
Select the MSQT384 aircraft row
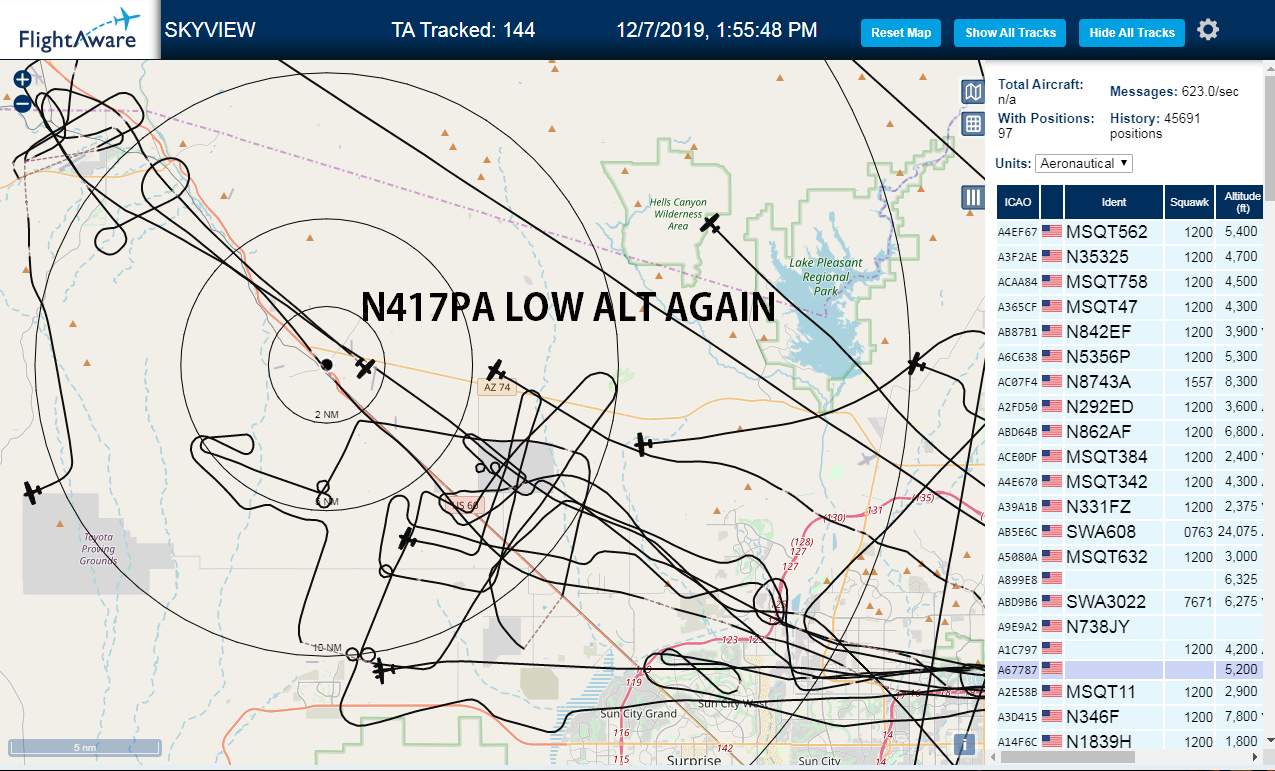pos(1130,457)
